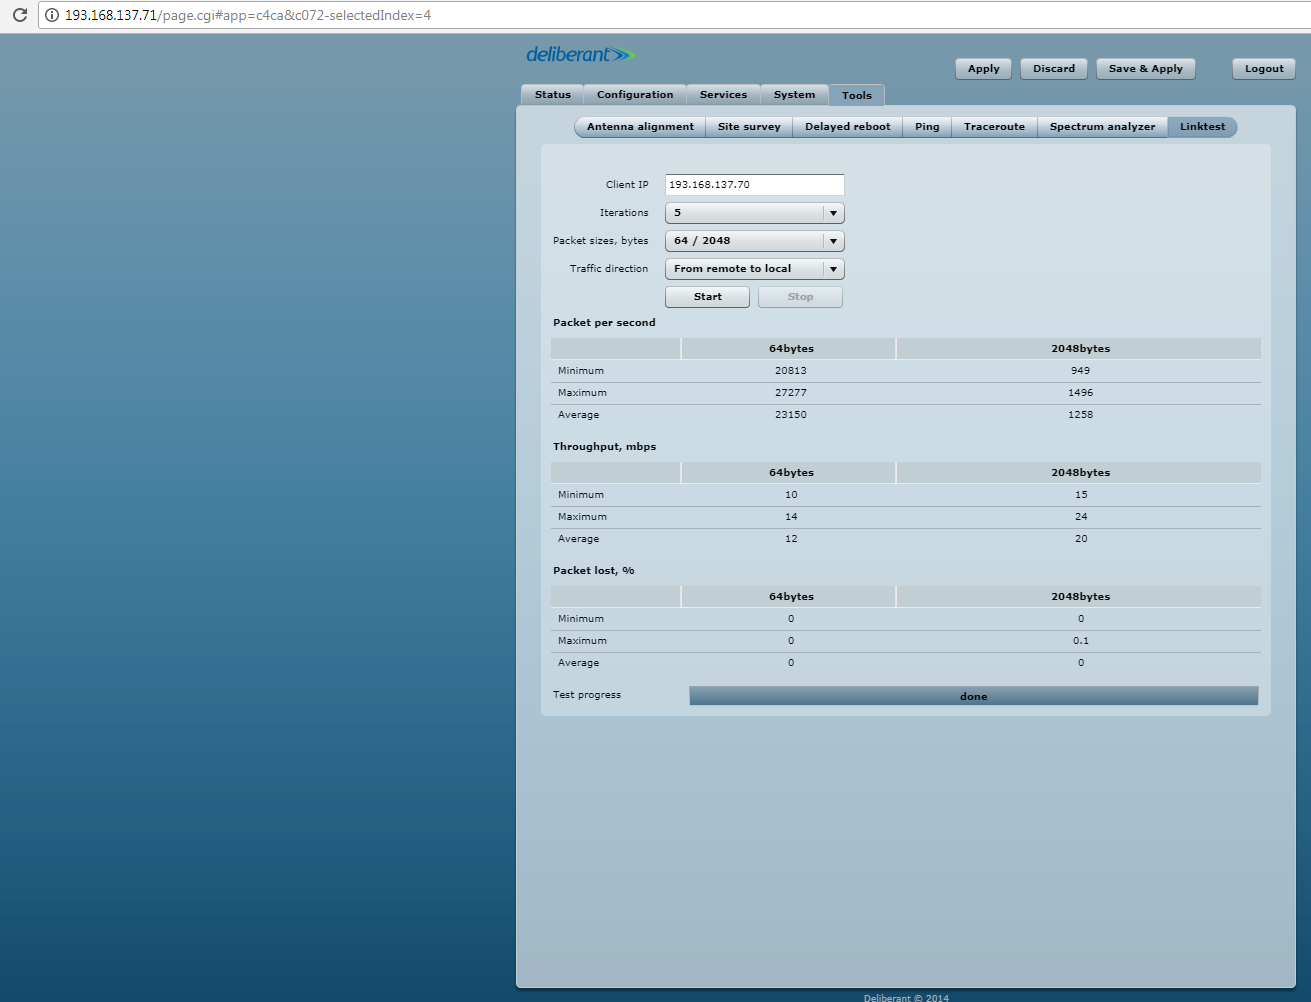This screenshot has height=1002, width=1311.
Task: Log out using the Logout button
Action: pyautogui.click(x=1264, y=69)
